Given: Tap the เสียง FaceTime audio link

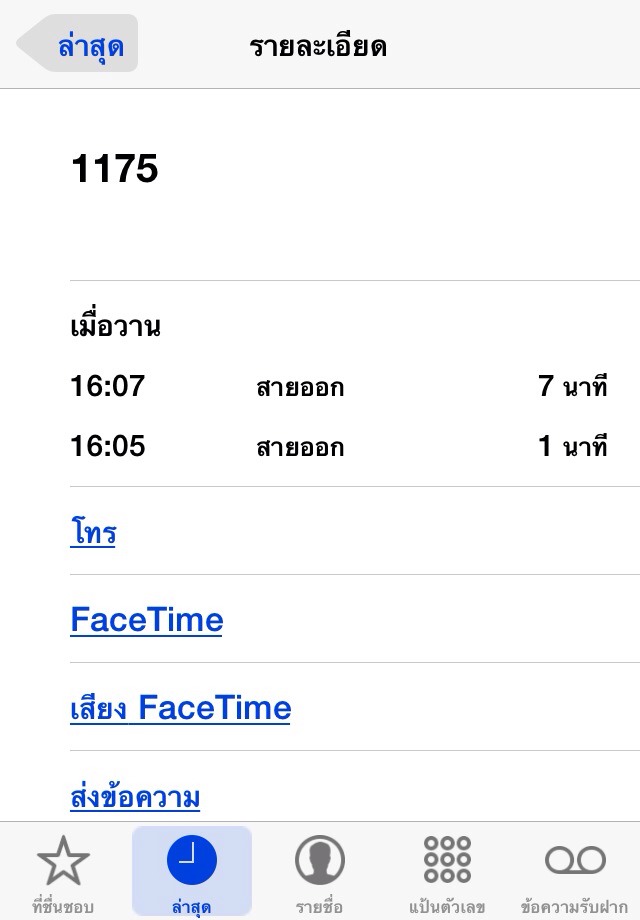Looking at the screenshot, I should click(x=181, y=708).
